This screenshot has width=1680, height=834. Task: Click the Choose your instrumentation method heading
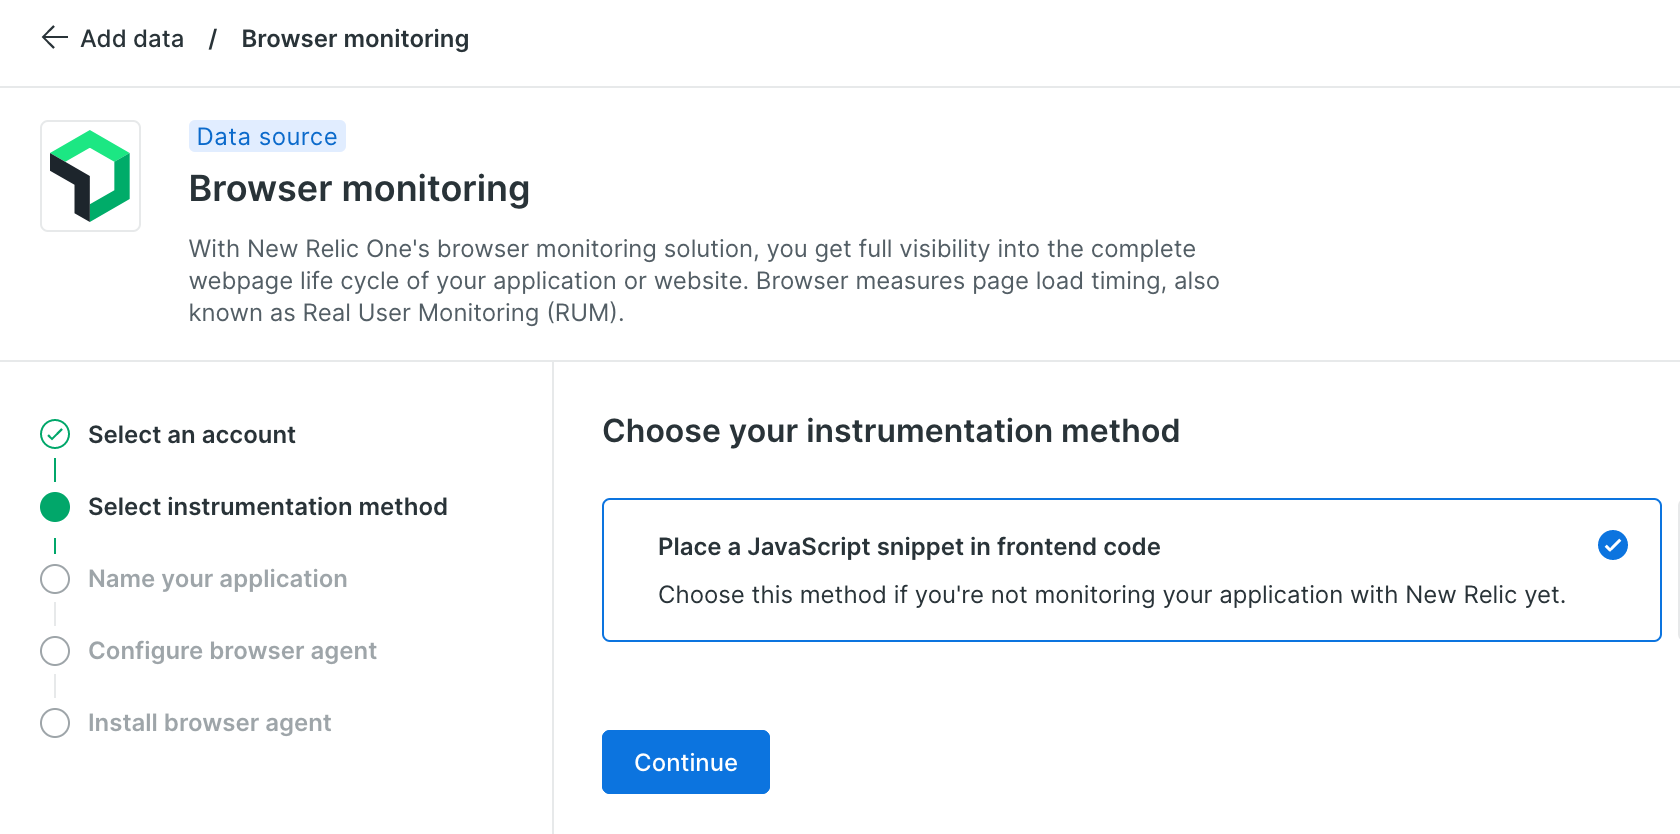coord(890,431)
